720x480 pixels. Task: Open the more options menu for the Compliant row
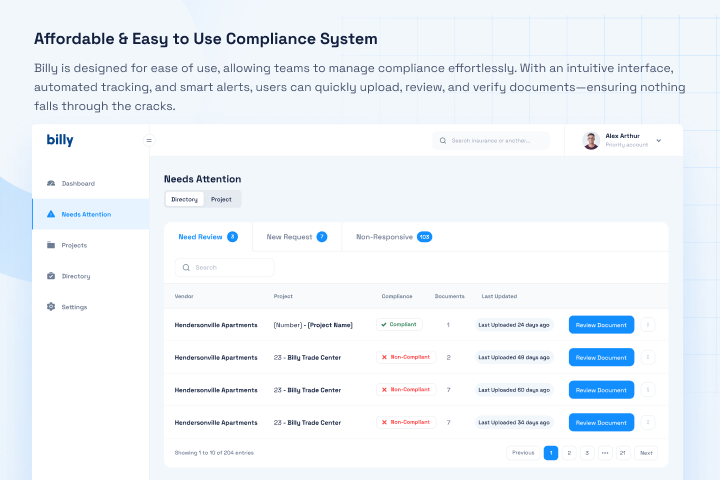pos(647,325)
